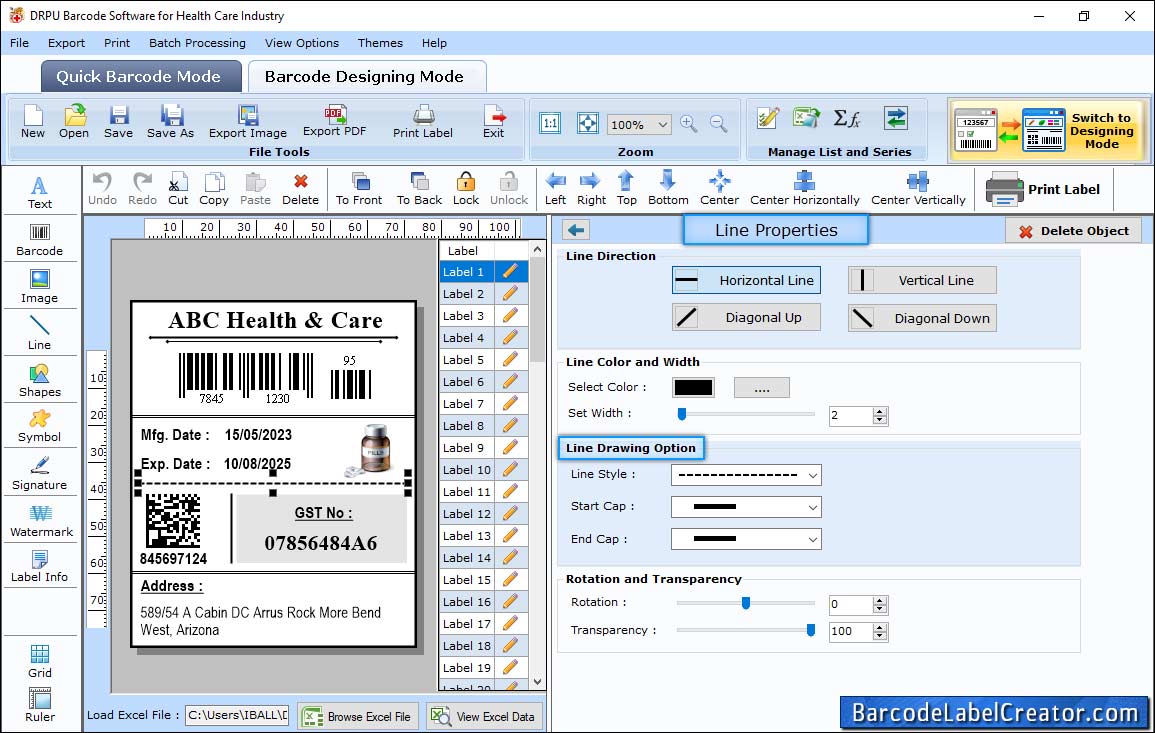
Task: Increase the Set Width spinner value
Action: click(x=880, y=411)
